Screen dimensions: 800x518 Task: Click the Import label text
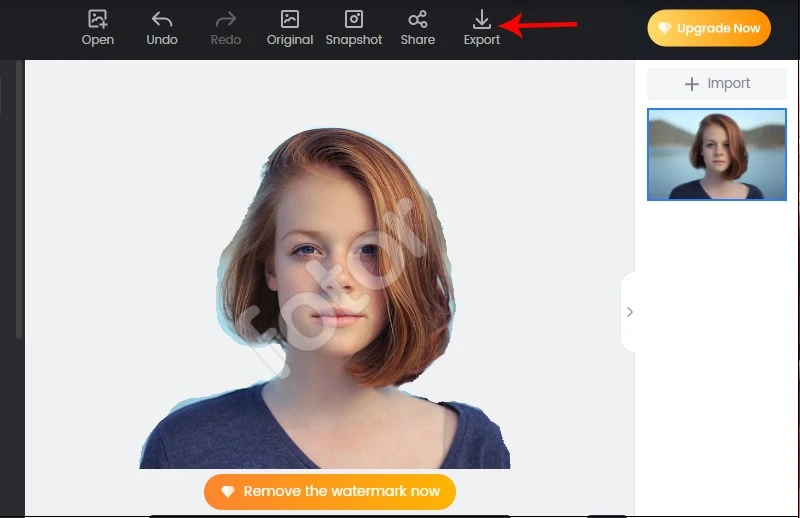tap(728, 84)
